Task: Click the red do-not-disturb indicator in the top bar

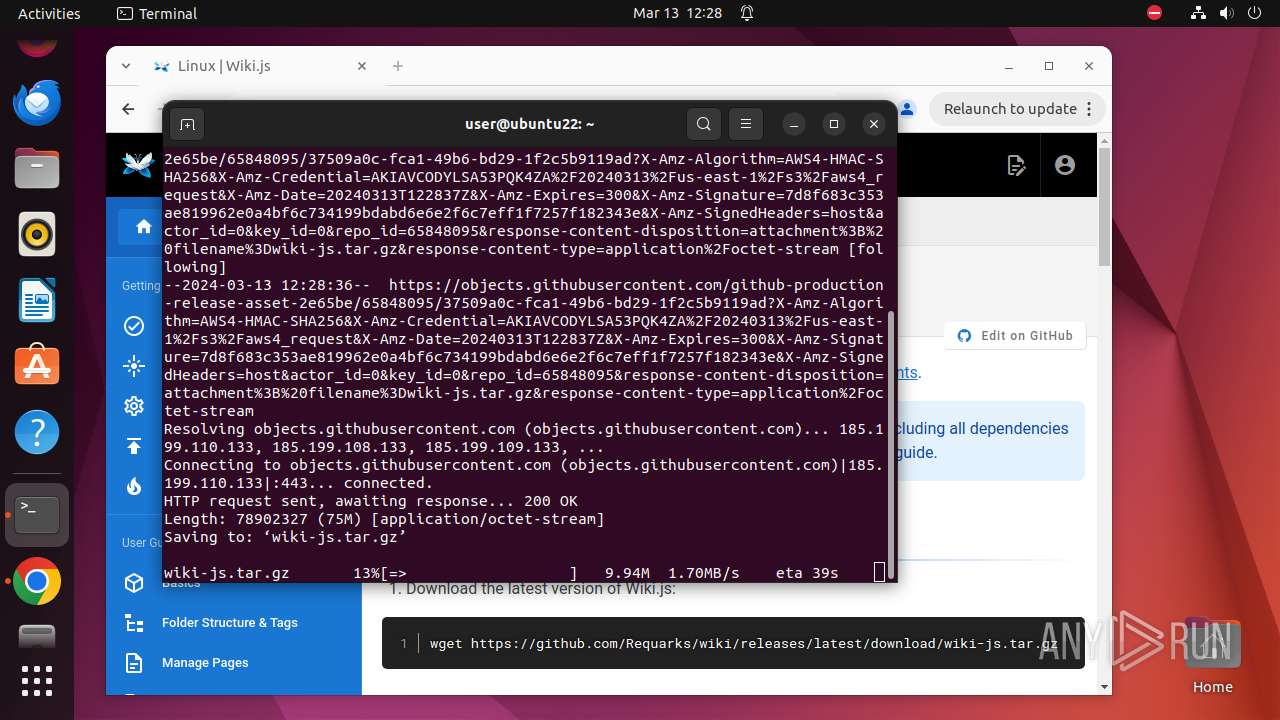Action: click(1155, 13)
